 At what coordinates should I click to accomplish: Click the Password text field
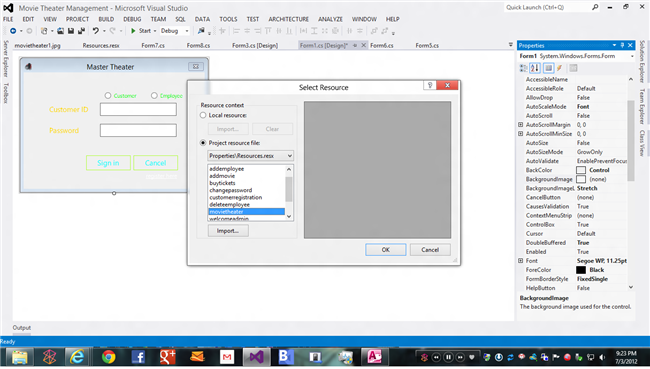point(138,130)
